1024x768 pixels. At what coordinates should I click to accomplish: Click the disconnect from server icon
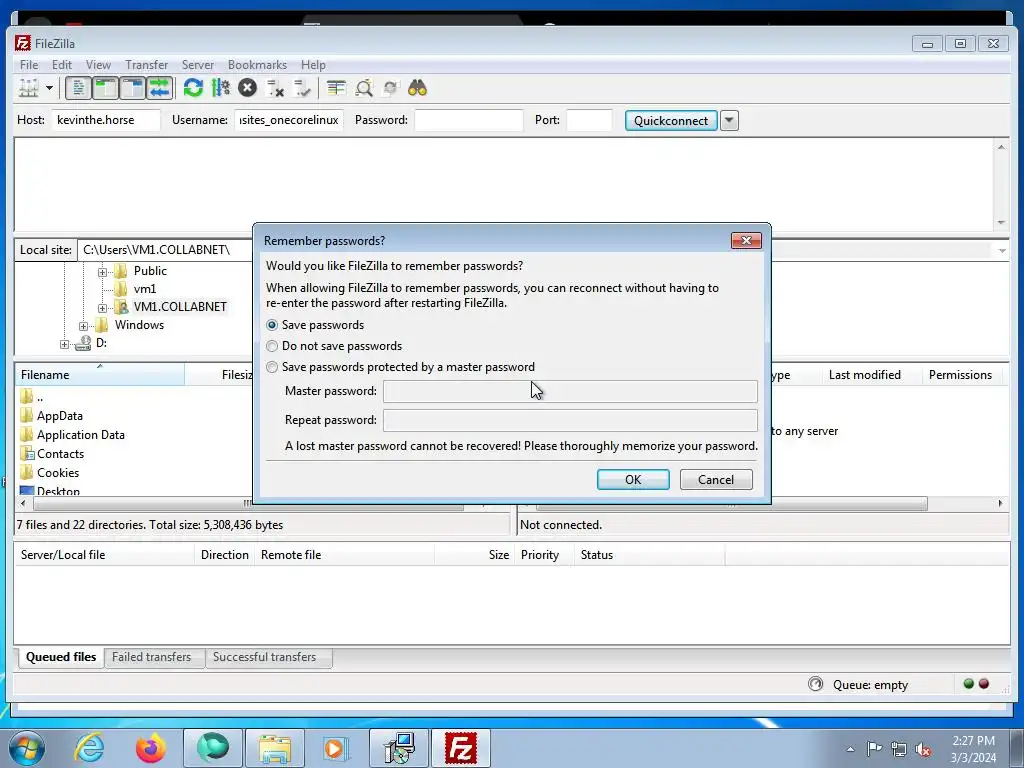[x=275, y=88]
